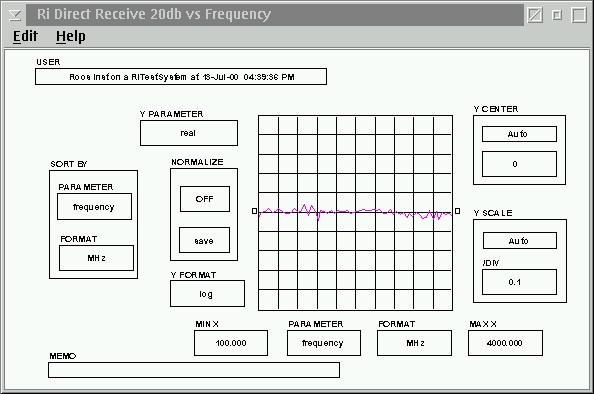
Task: Open SORT BY parameter frequency selector
Action: point(94,206)
